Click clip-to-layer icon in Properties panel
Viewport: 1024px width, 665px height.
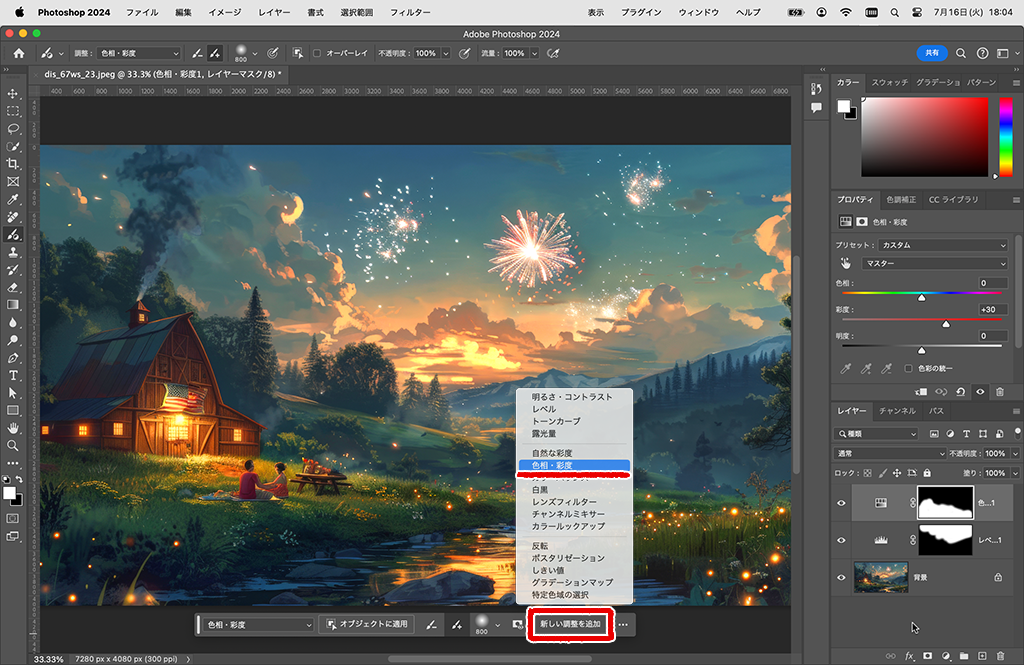[921, 392]
